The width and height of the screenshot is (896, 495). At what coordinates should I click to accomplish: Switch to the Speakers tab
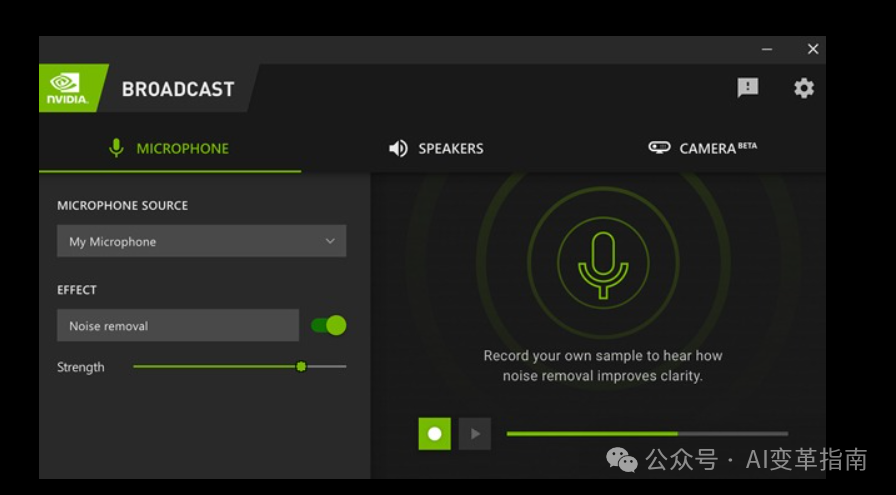coord(436,149)
